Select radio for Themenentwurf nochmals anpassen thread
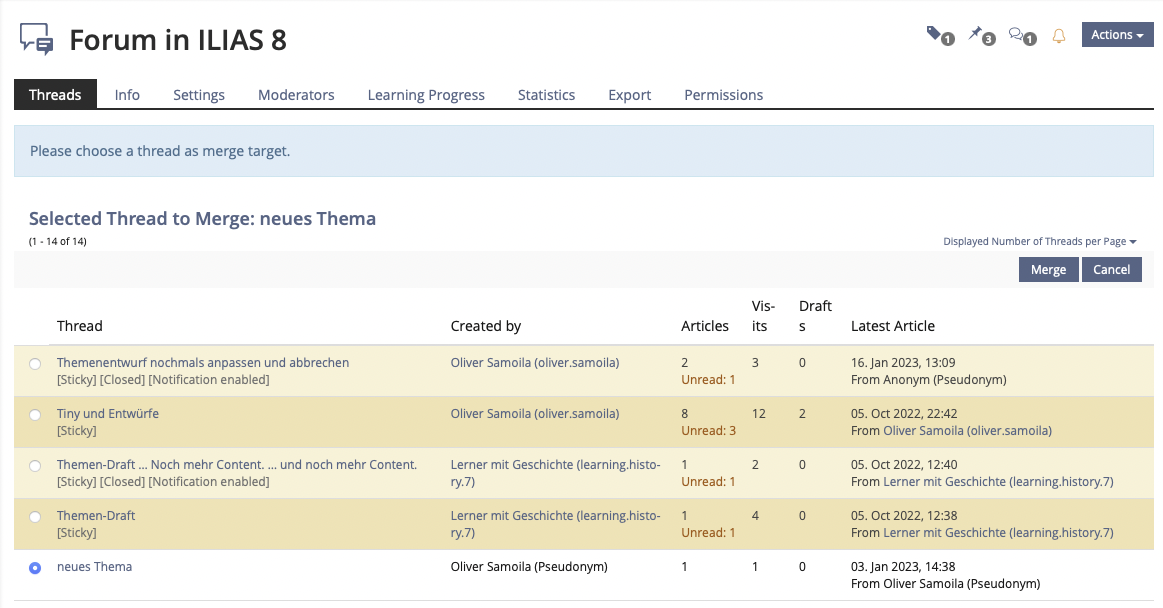 (35, 364)
